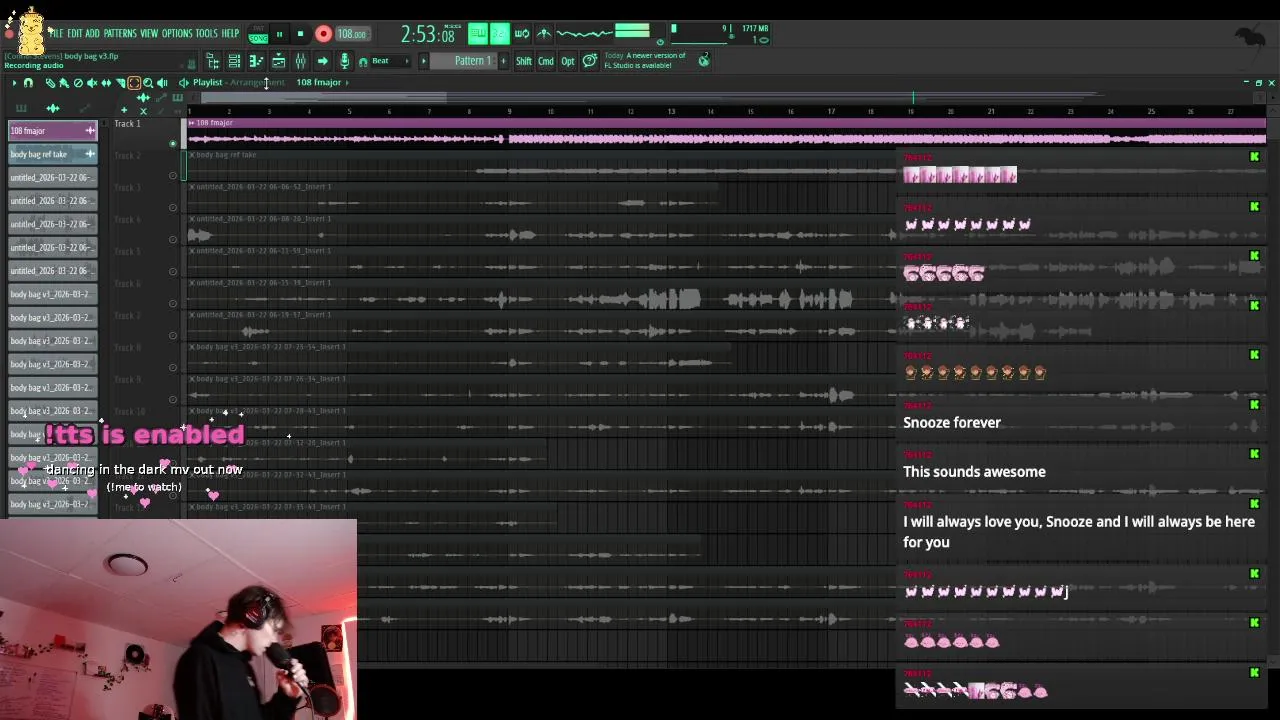Select 108 fmajor in the picker list
1280x720 pixels.
[53, 131]
